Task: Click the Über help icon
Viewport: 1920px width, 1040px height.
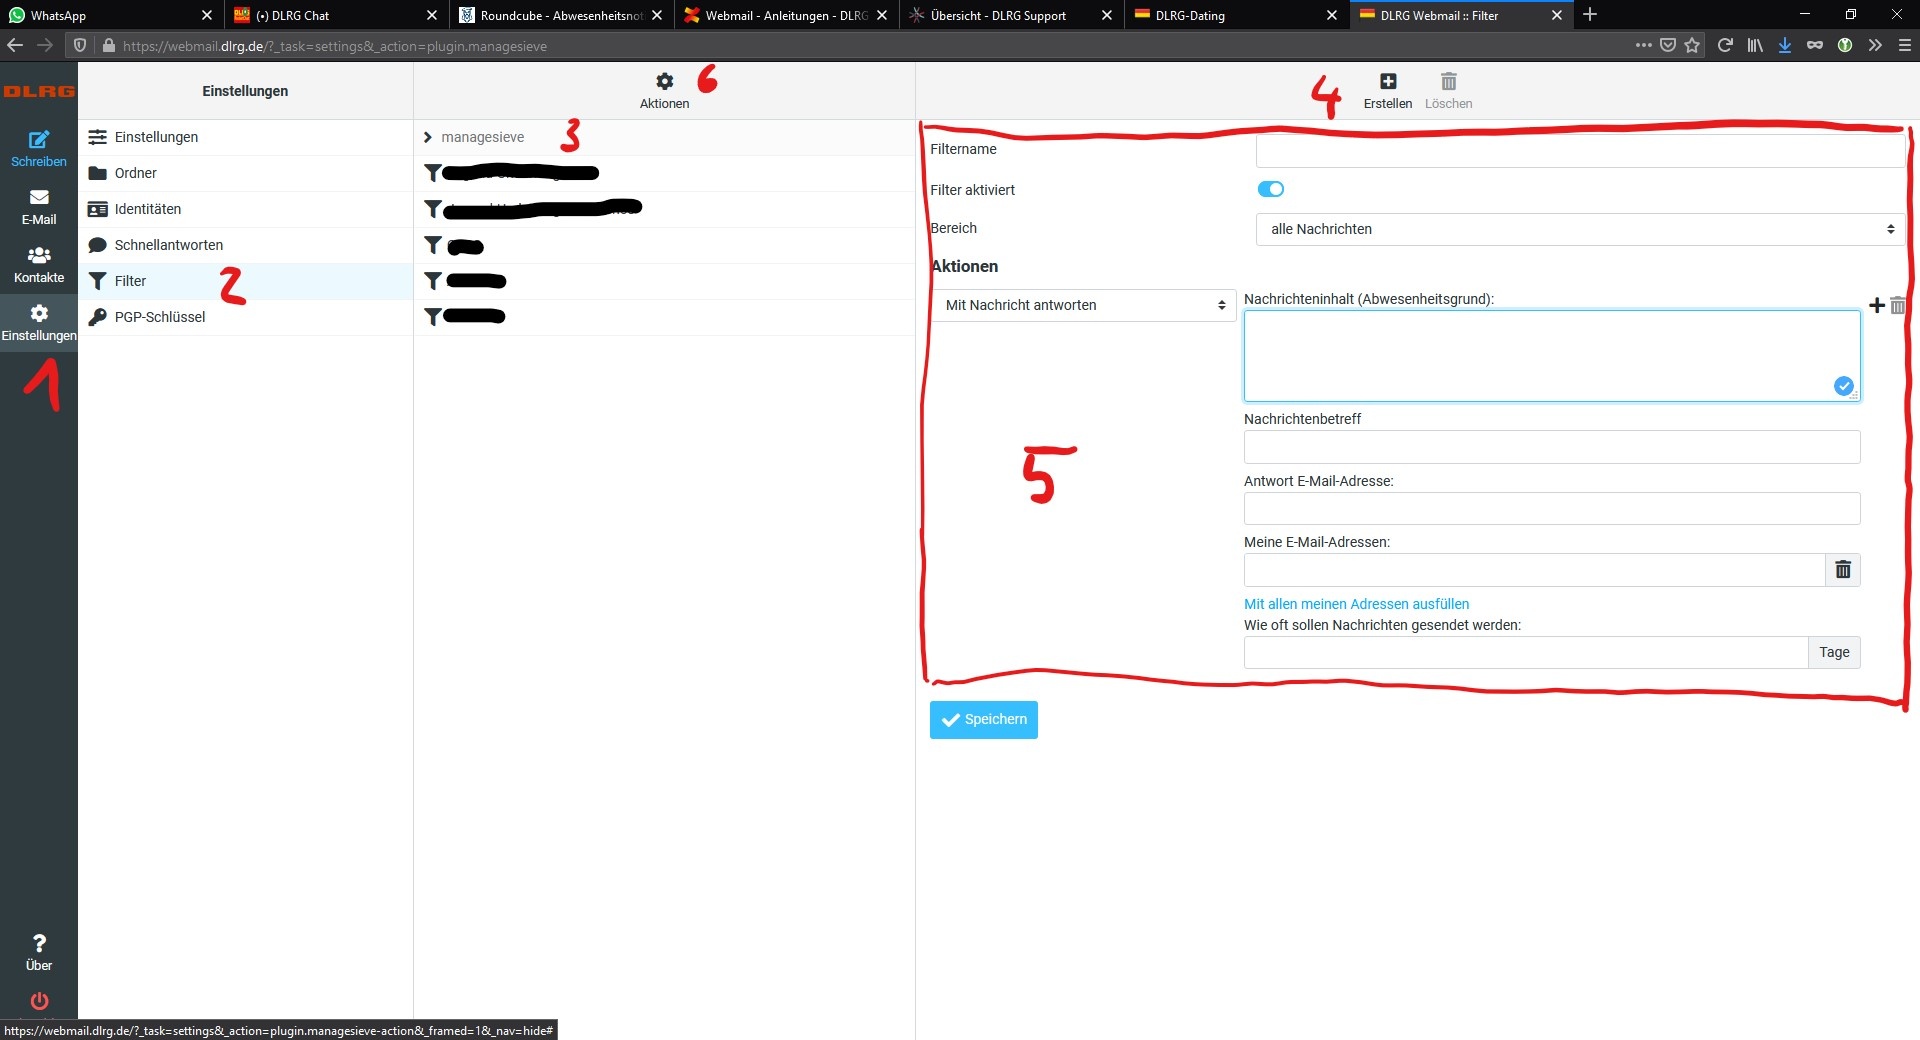Action: [x=39, y=944]
